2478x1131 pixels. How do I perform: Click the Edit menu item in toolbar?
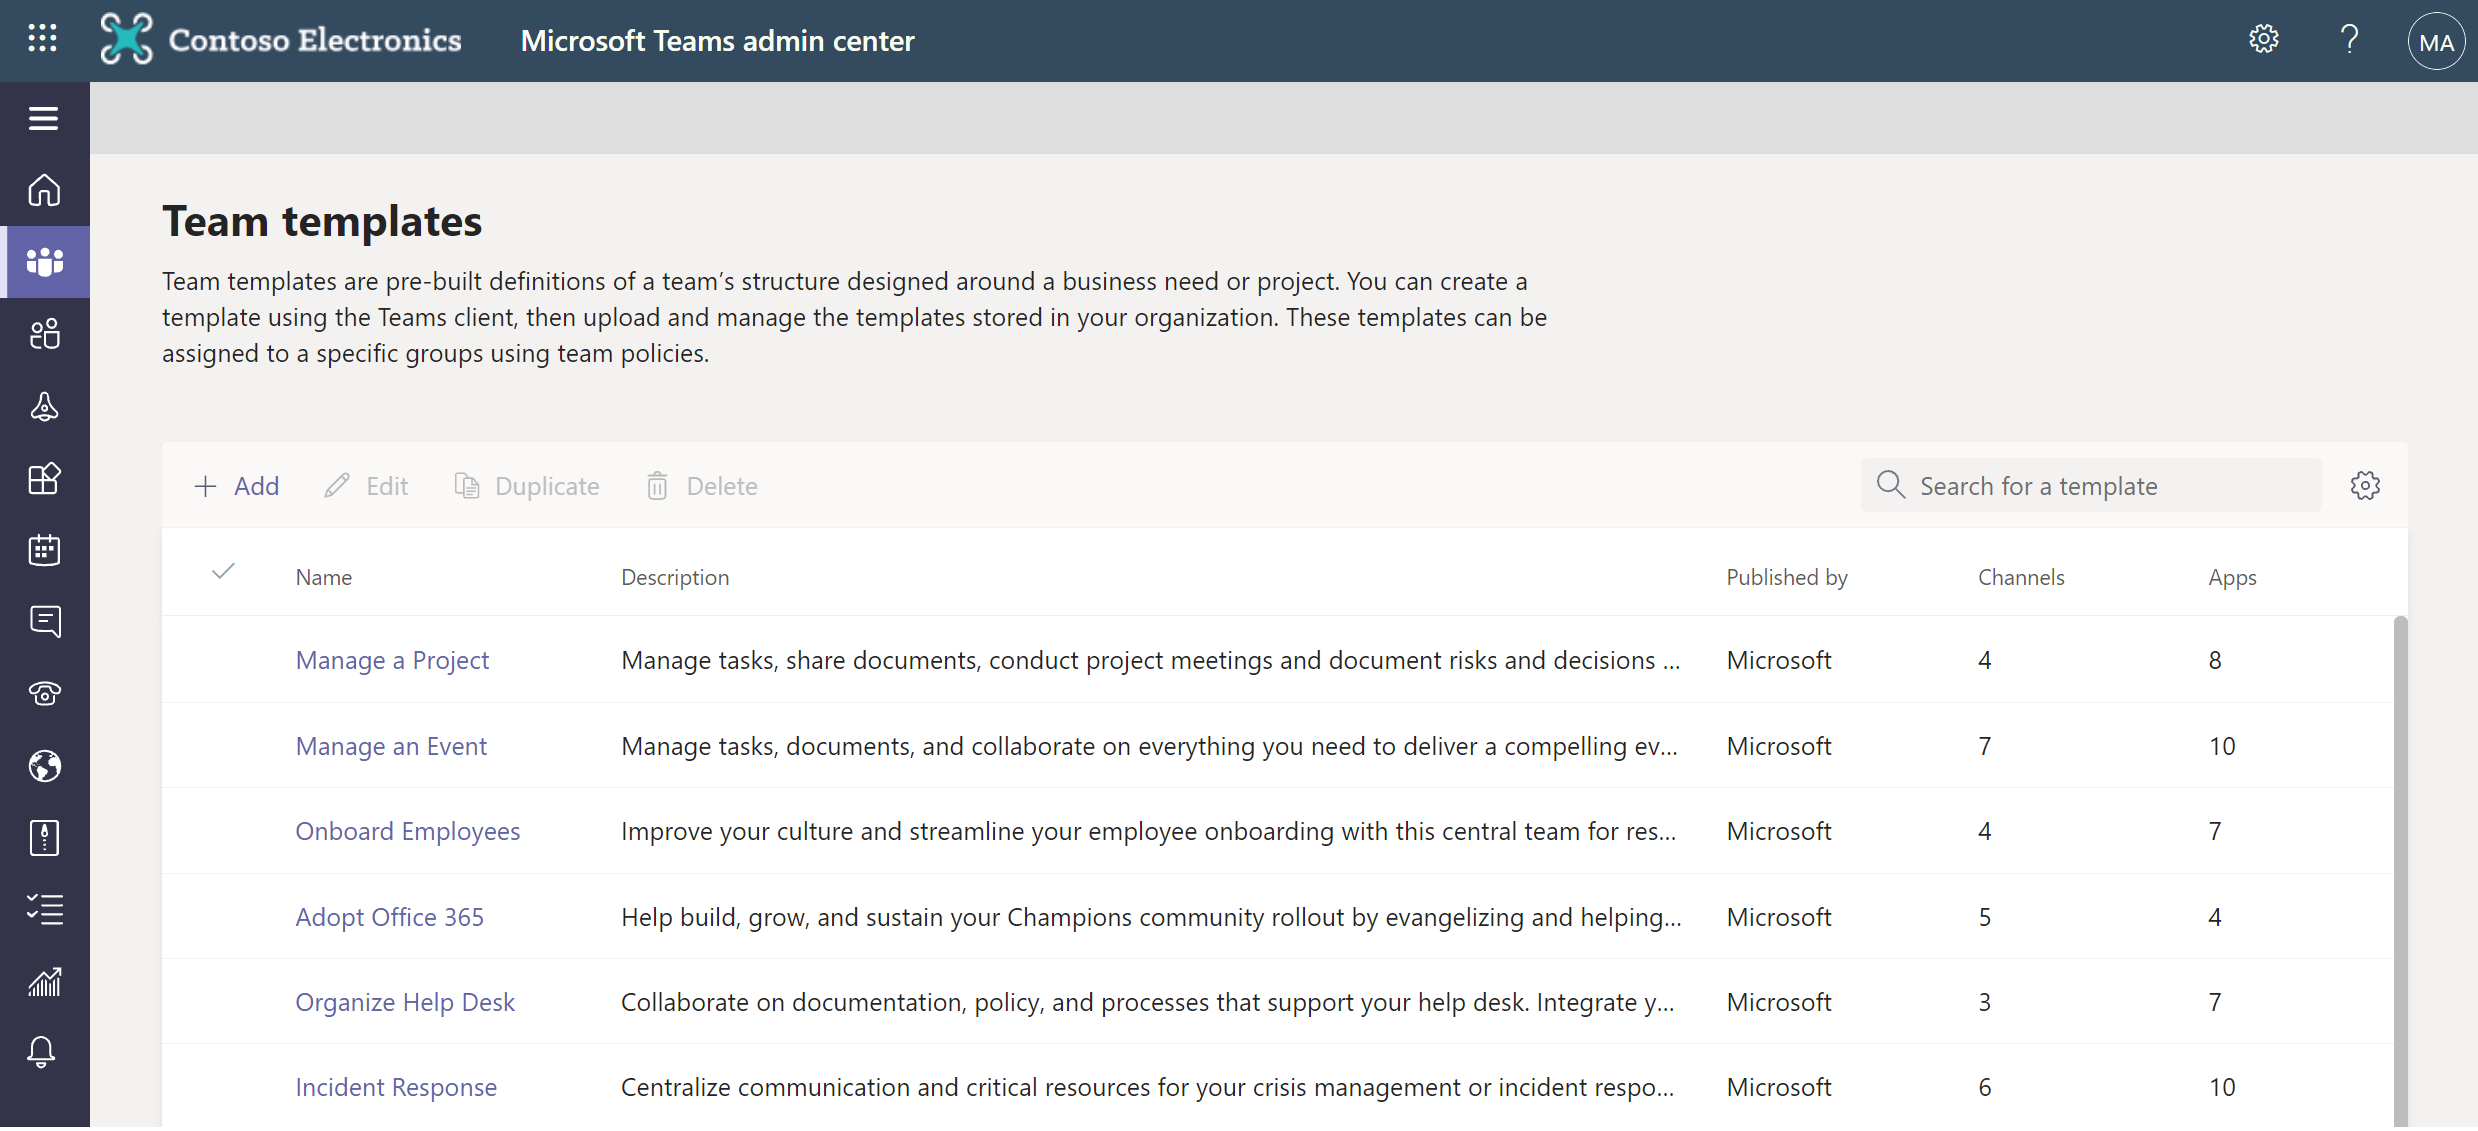tap(367, 485)
